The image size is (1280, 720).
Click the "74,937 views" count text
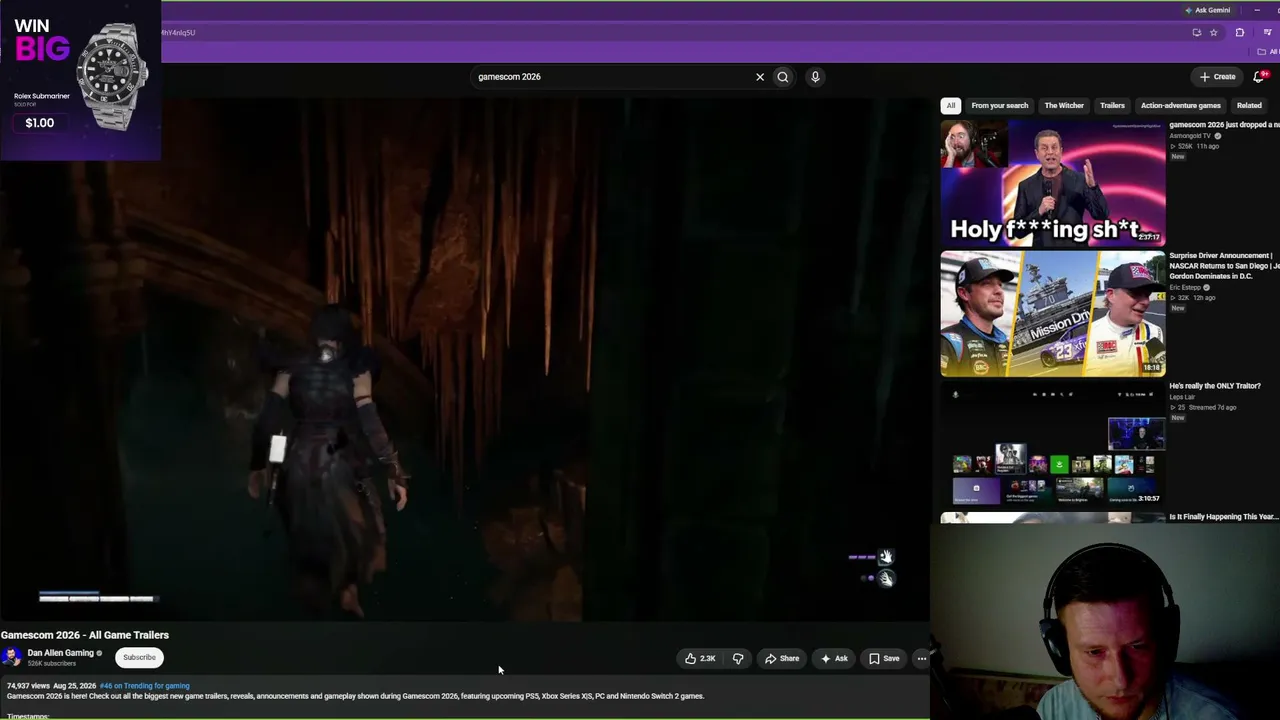pyautogui.click(x=29, y=686)
